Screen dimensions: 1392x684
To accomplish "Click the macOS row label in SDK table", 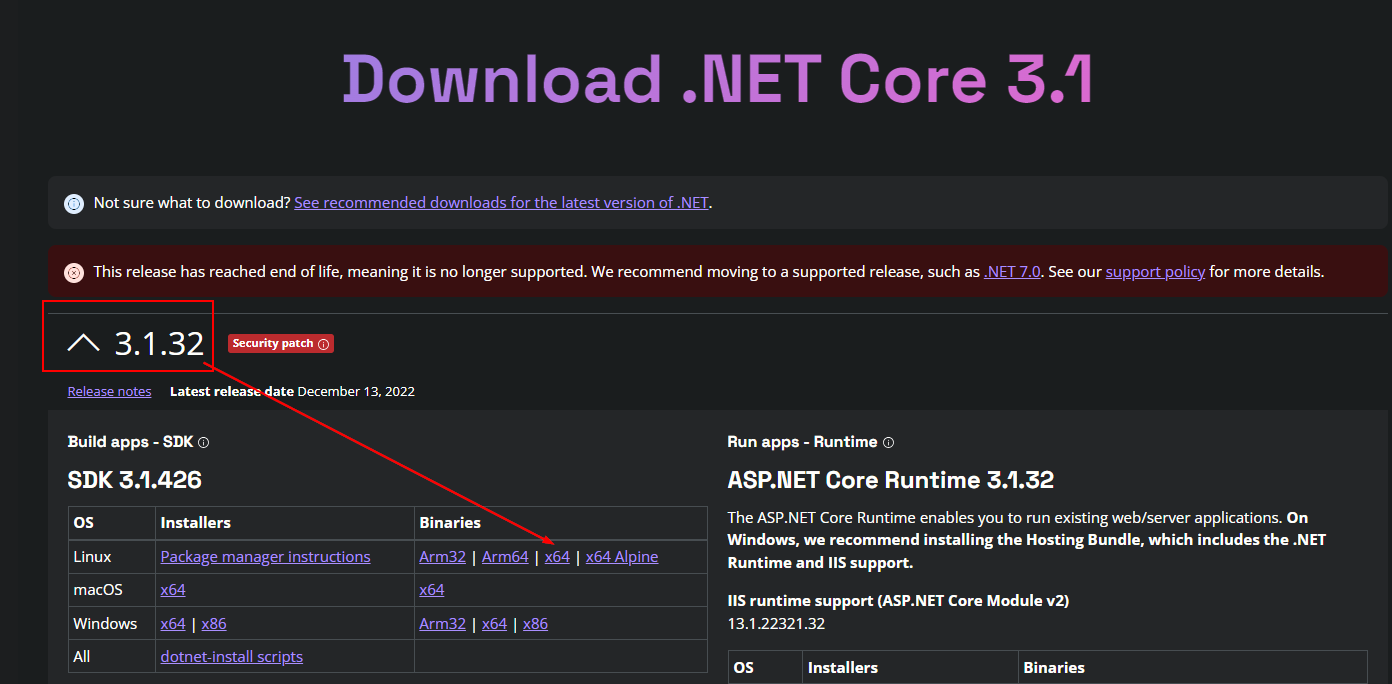I will tap(98, 589).
